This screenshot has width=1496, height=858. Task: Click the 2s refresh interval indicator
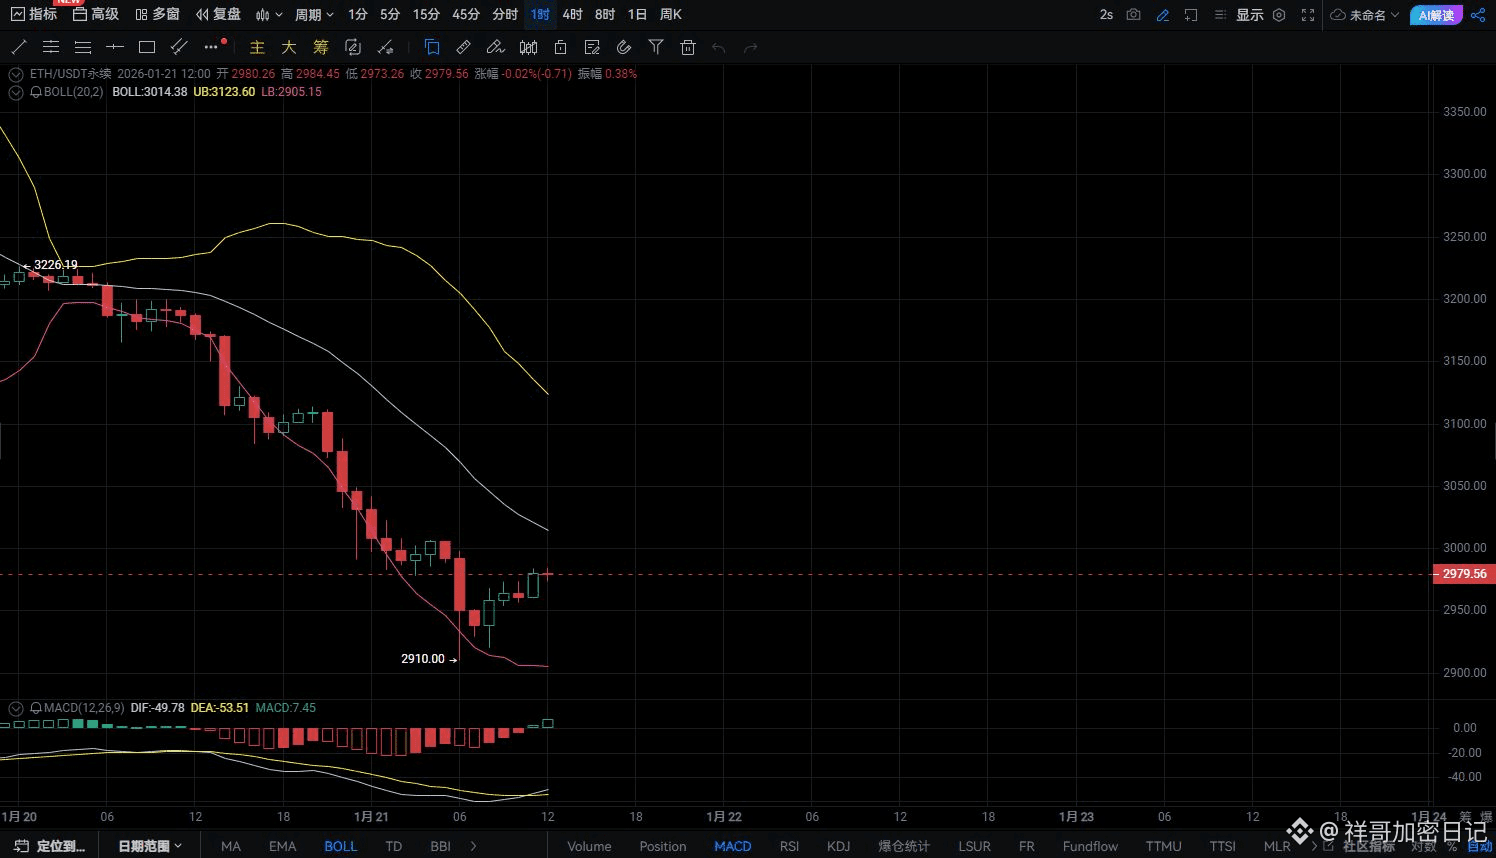pos(1106,15)
